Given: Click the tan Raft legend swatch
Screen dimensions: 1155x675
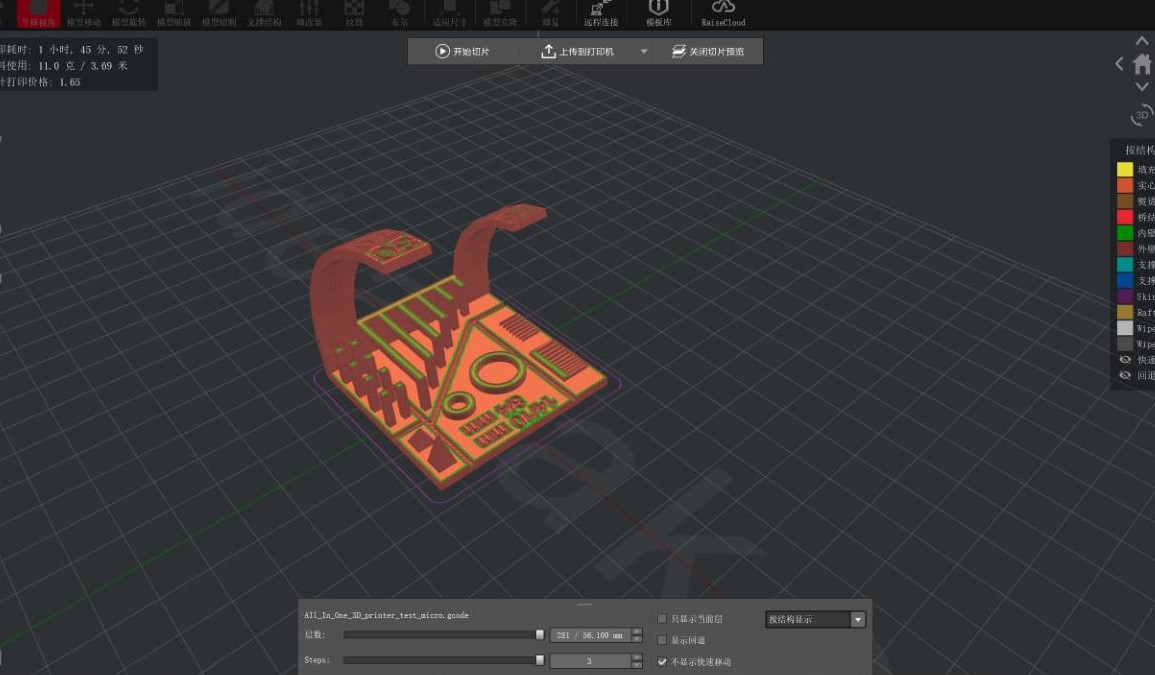Looking at the screenshot, I should point(1125,312).
